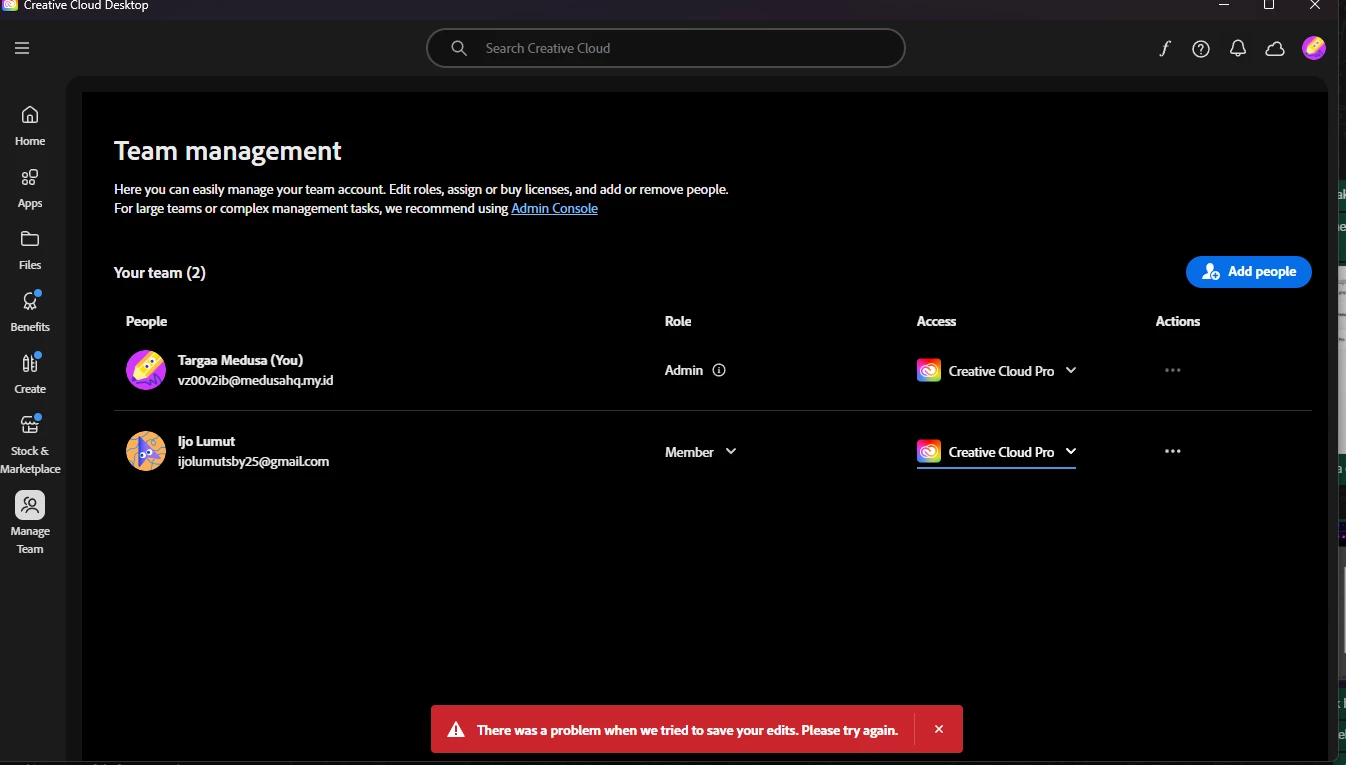Click the error message text in banner

point(688,730)
